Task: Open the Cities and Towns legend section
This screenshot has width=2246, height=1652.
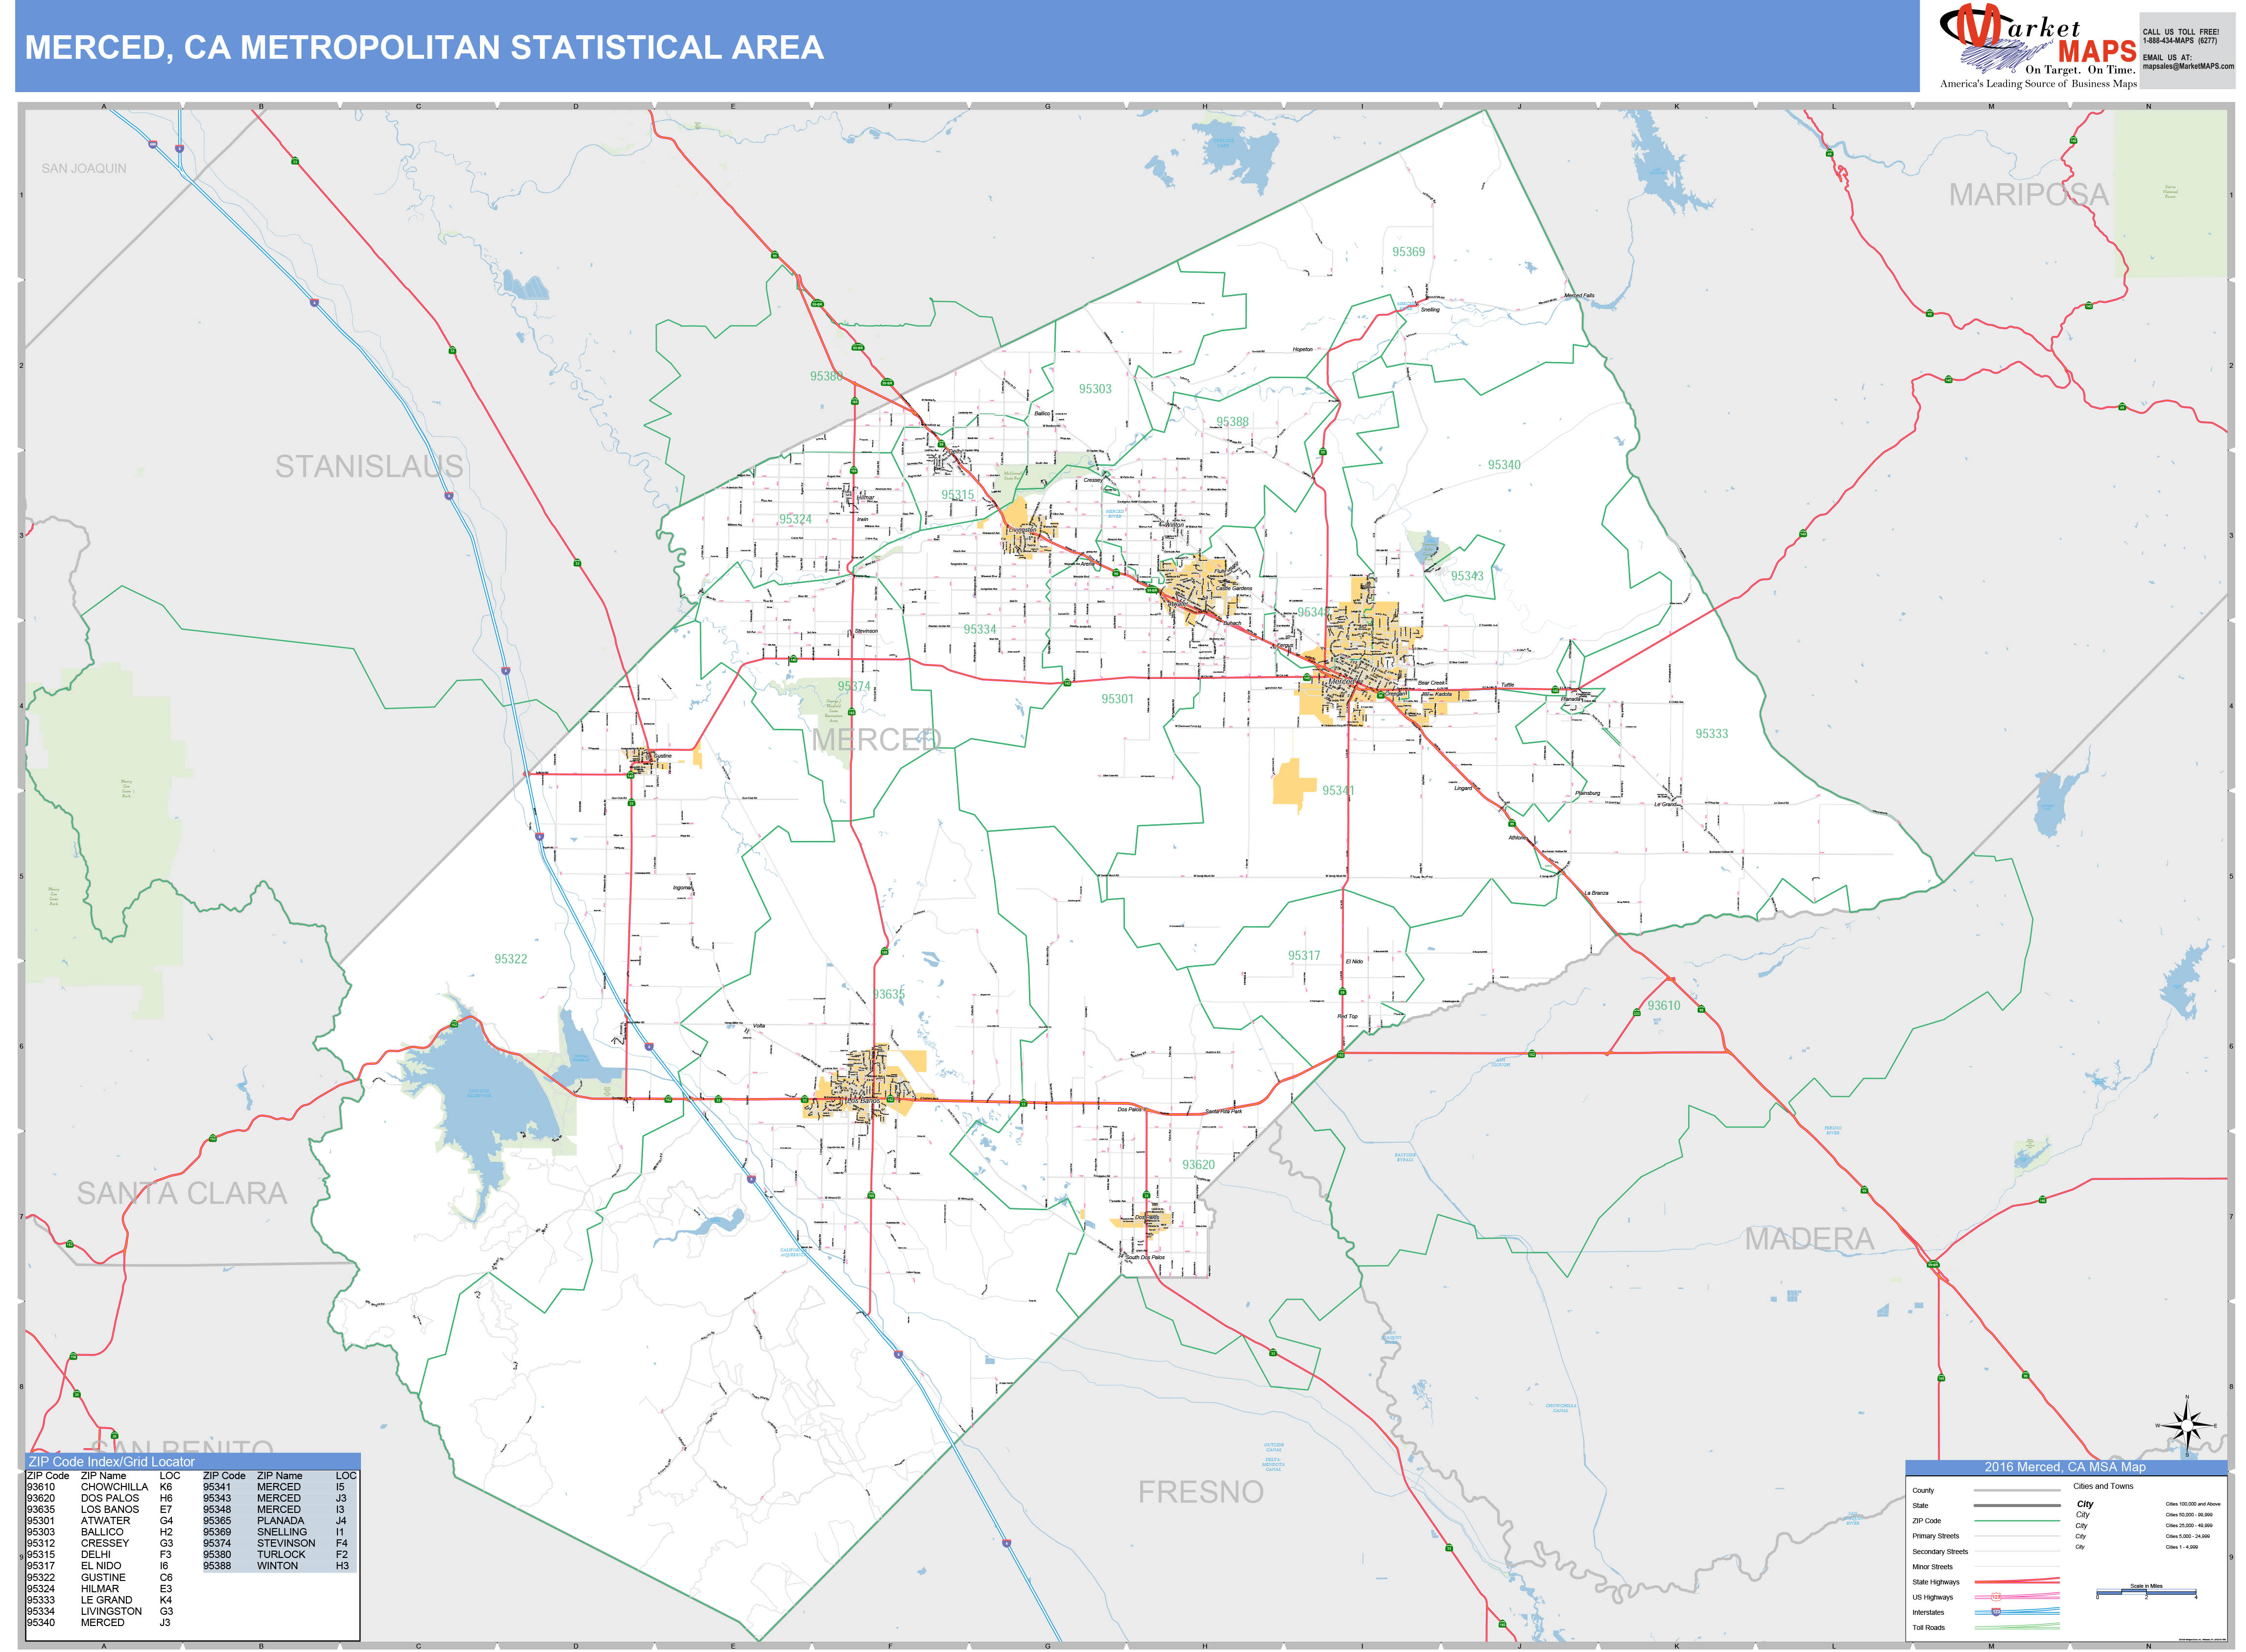Action: coord(2103,1486)
